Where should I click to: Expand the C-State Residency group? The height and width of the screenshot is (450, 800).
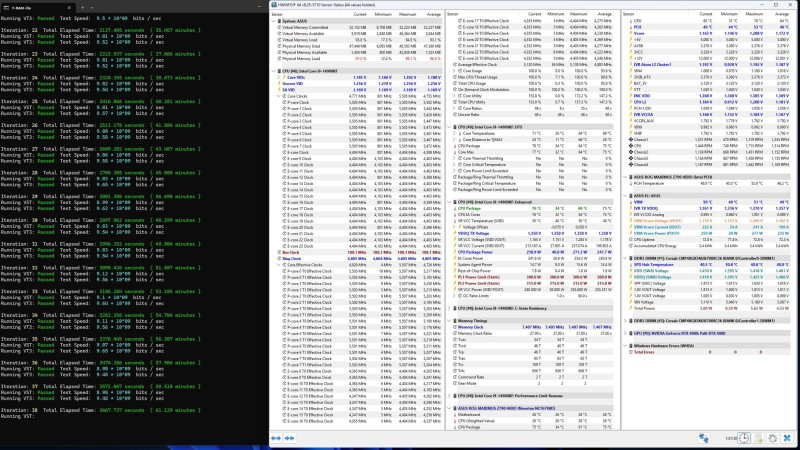tap(449, 308)
